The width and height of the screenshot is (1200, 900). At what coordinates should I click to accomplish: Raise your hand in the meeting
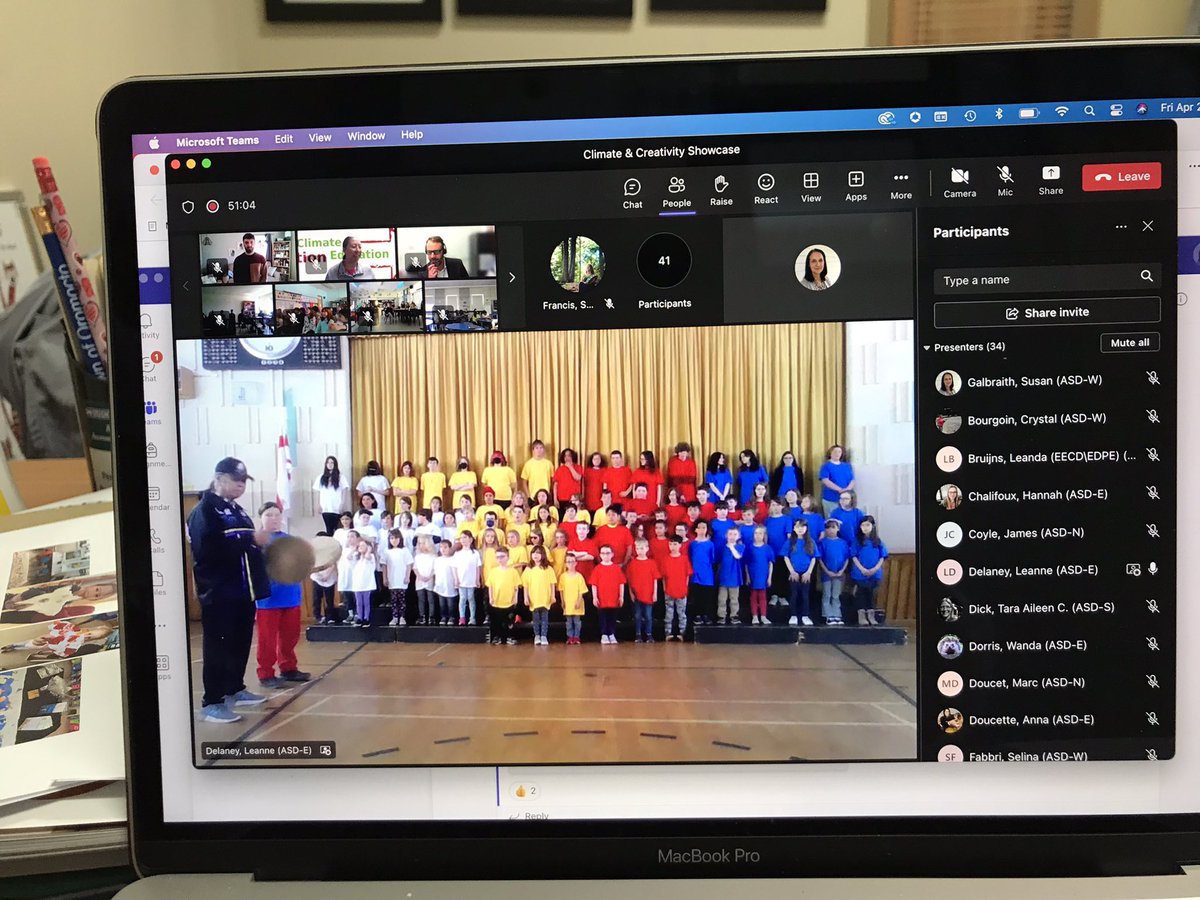coord(721,190)
